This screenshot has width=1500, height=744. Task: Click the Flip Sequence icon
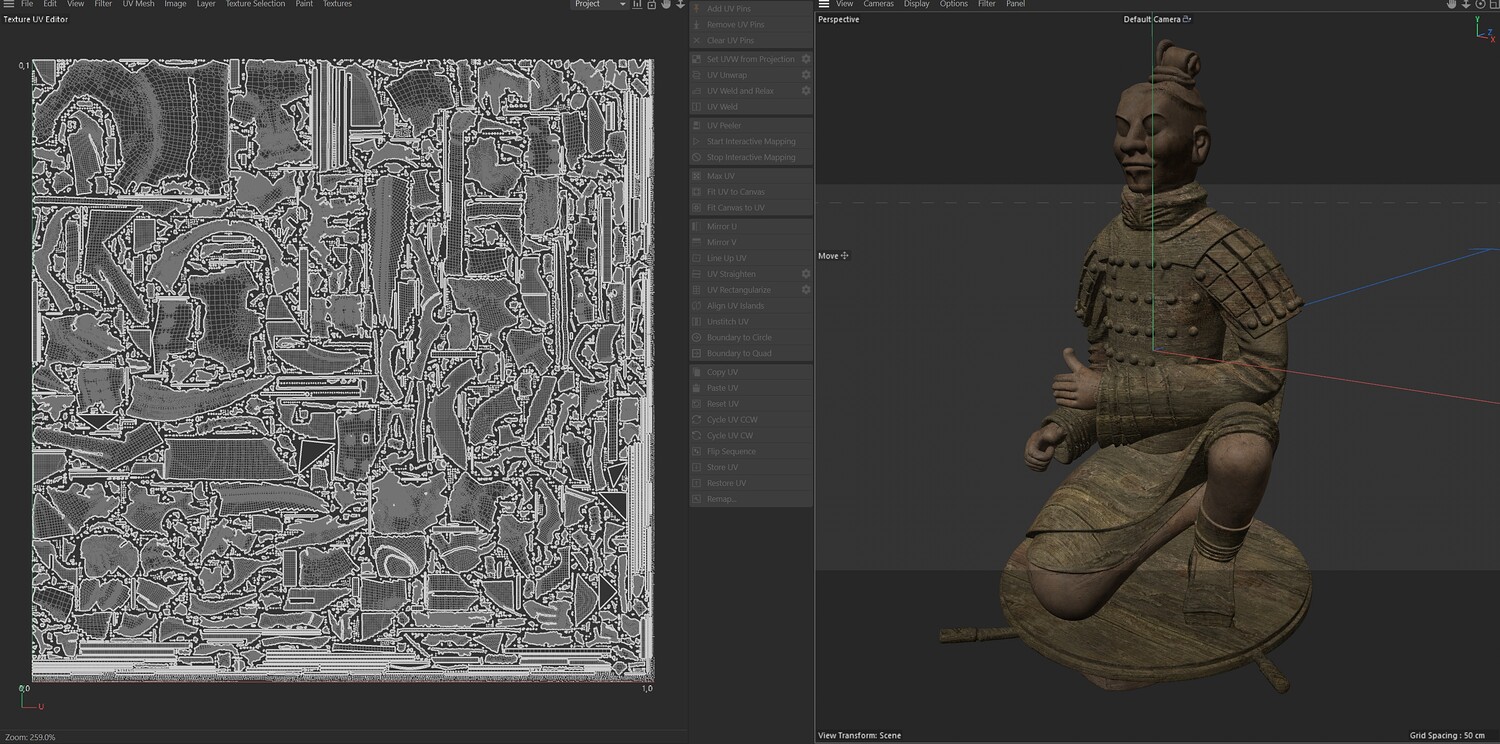[x=697, y=452]
